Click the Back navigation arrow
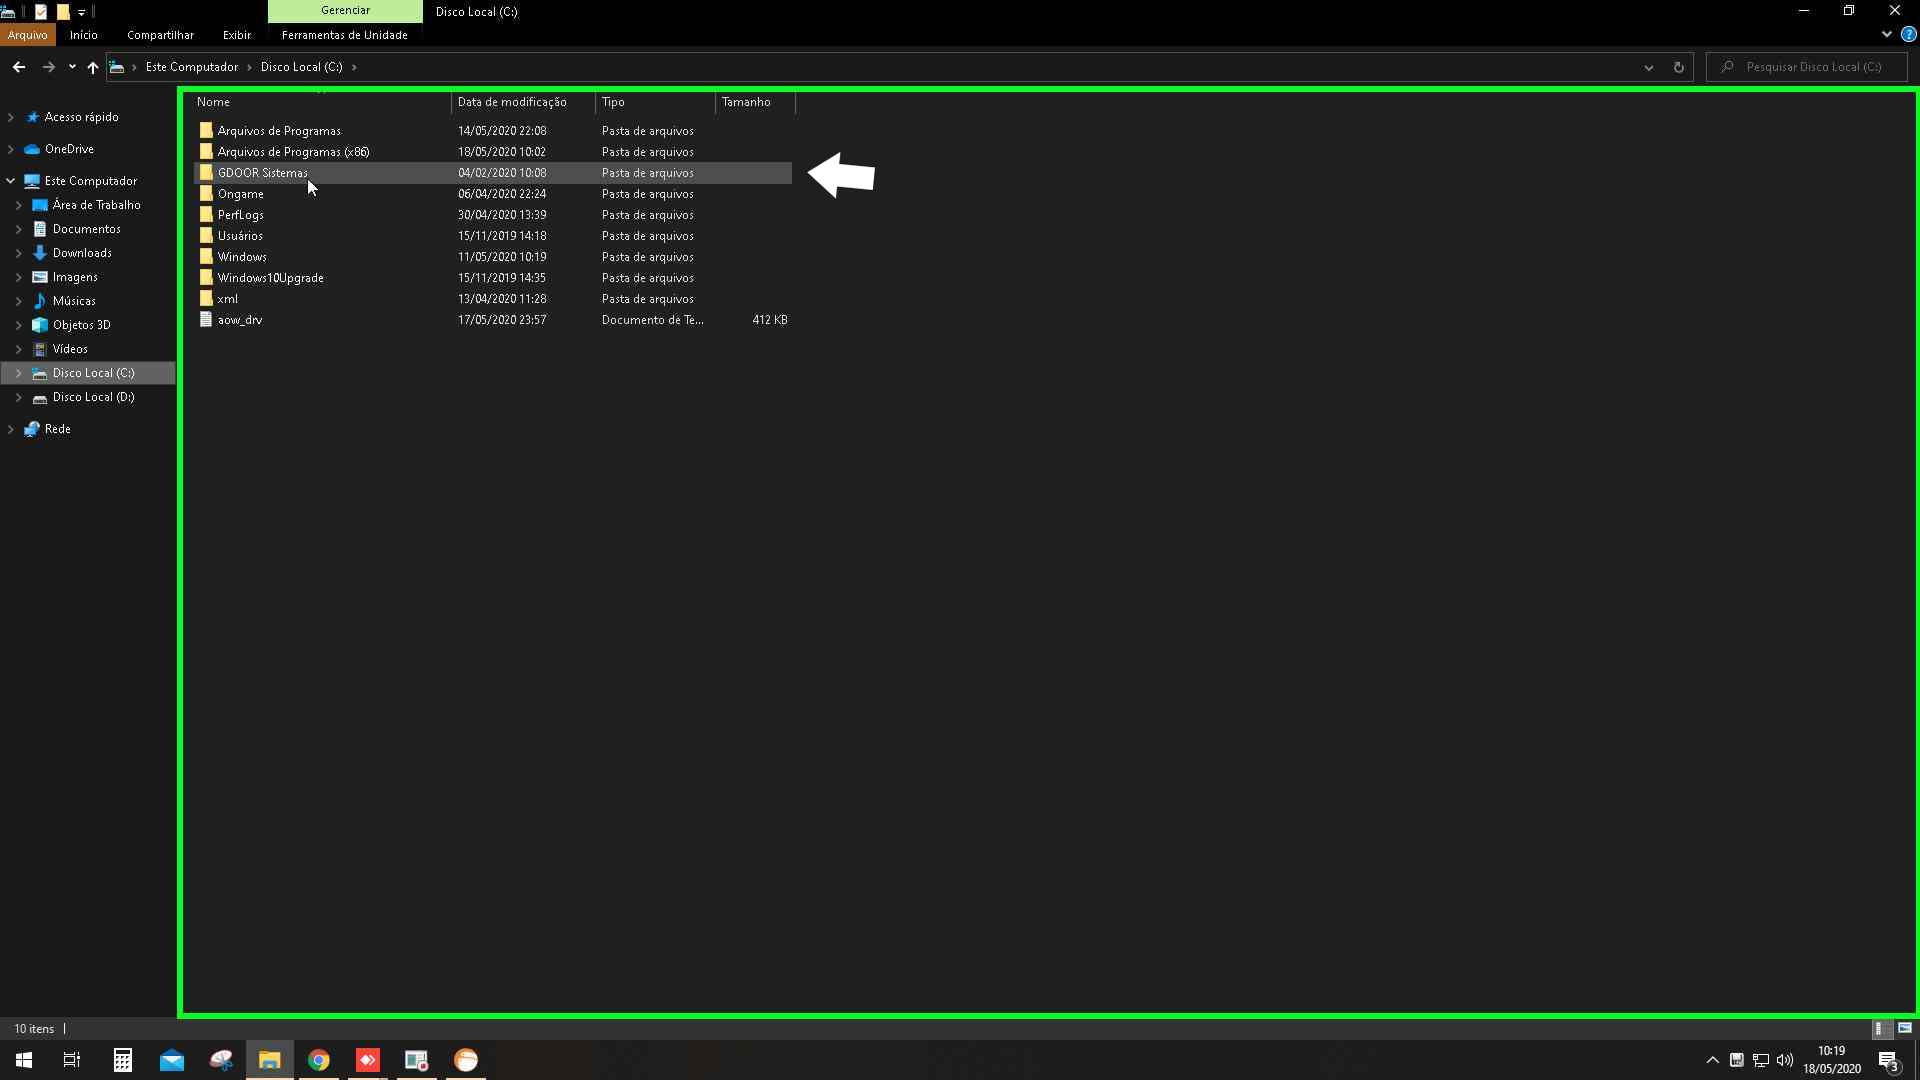Screen dimensions: 1920x1080 [19, 67]
